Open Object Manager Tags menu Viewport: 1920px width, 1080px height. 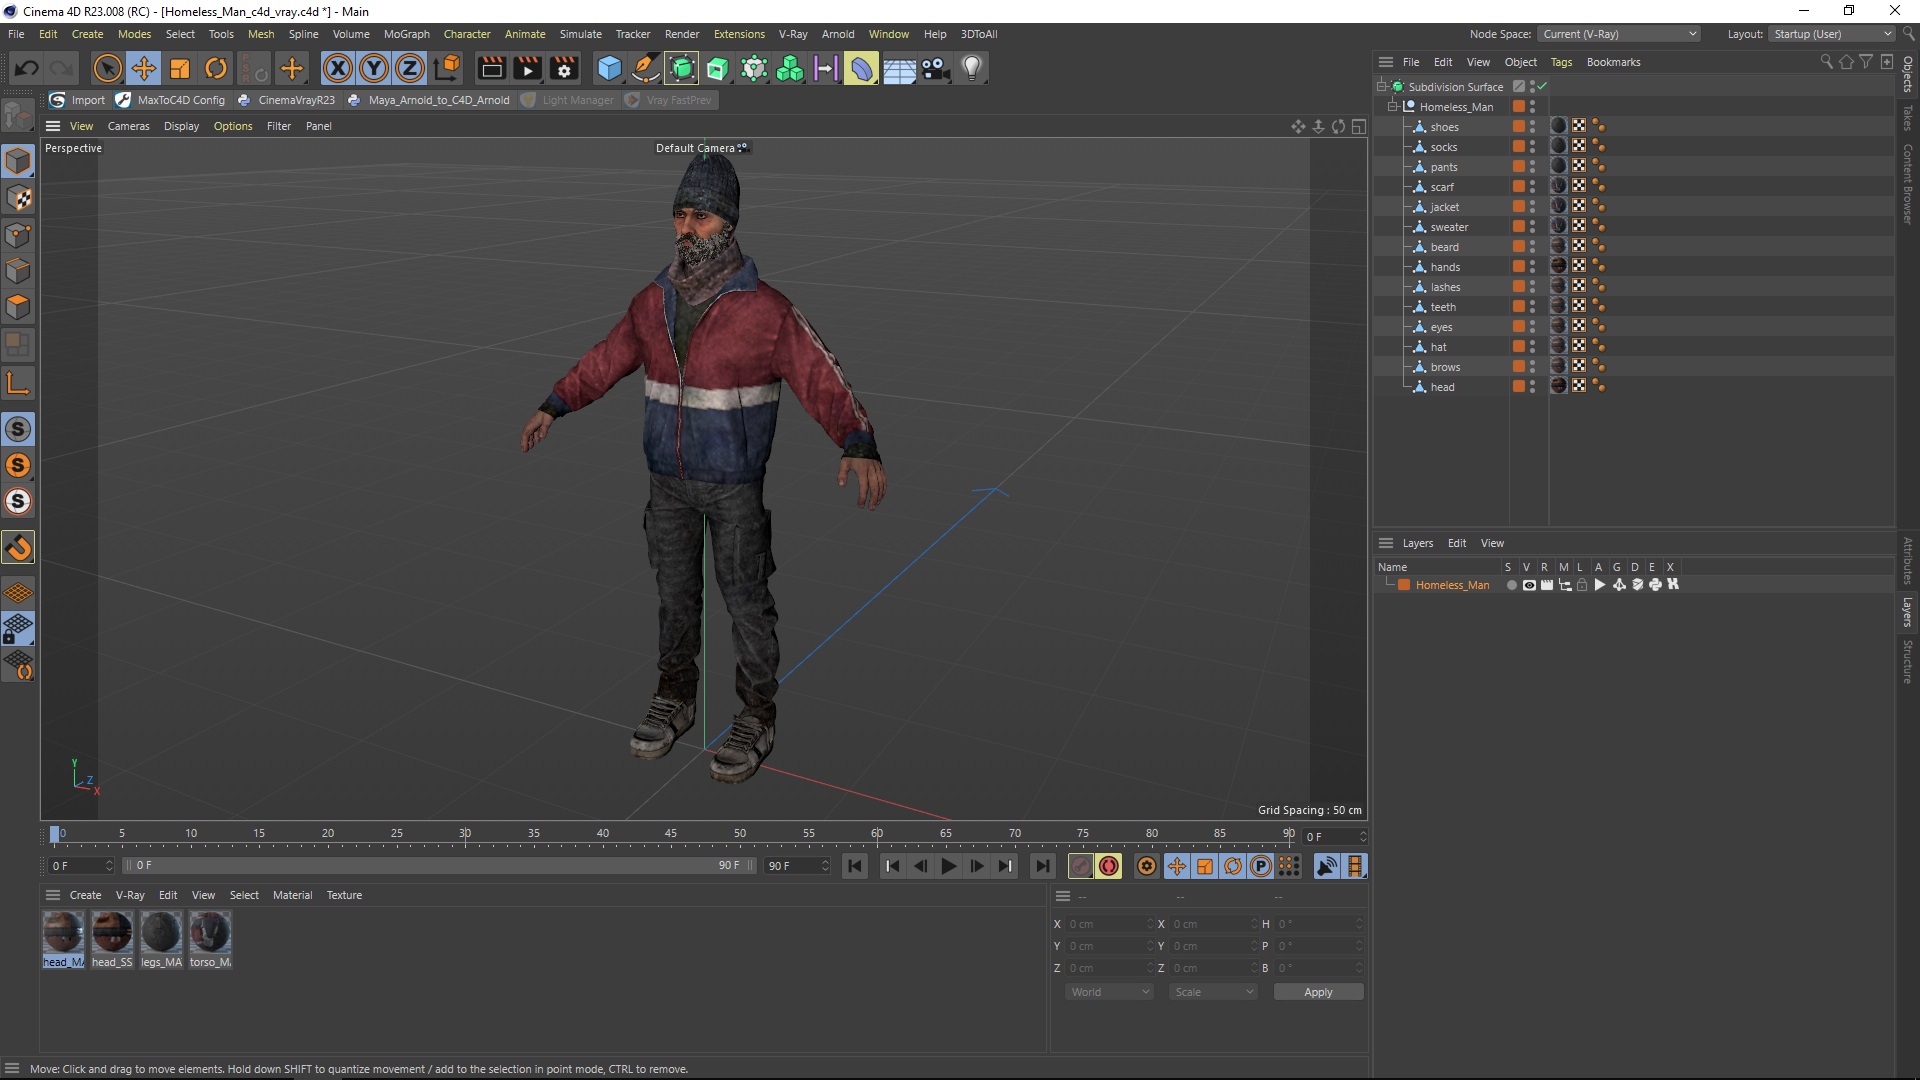tap(1561, 62)
